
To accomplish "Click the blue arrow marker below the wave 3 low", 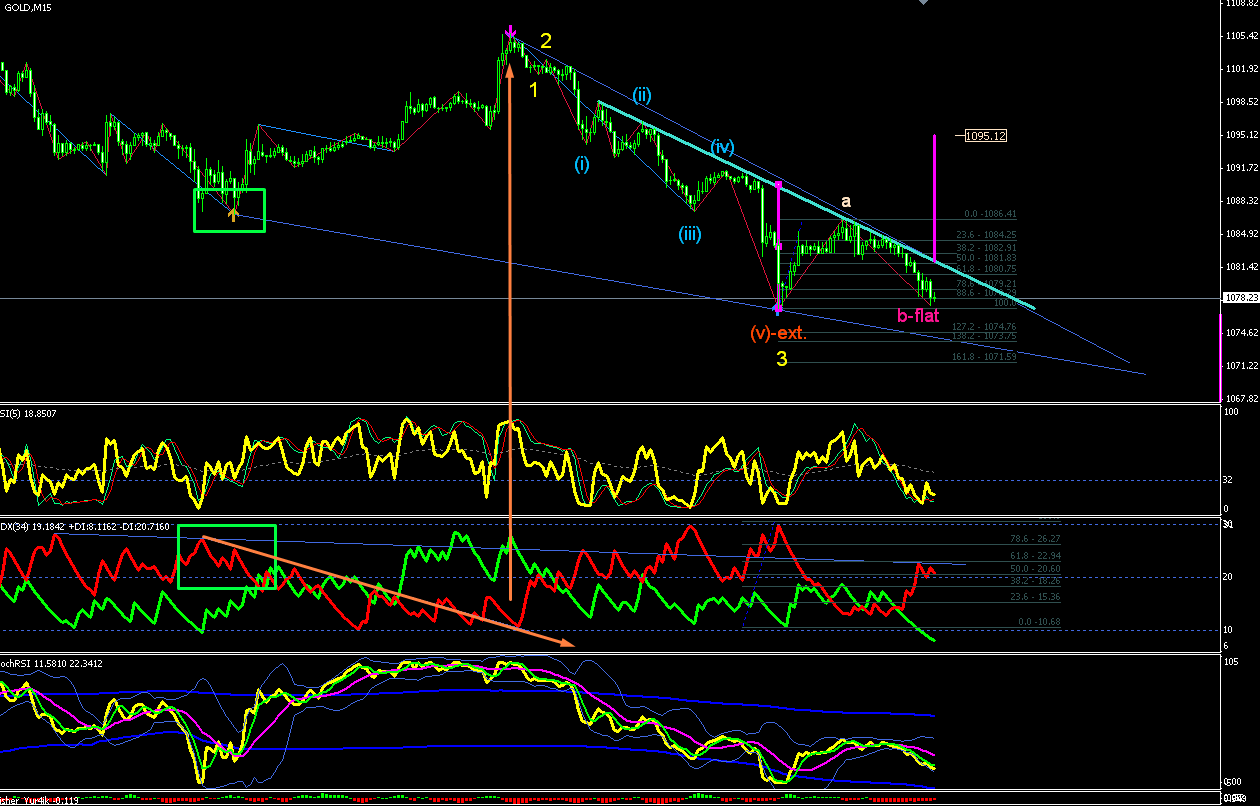I will coord(778,311).
